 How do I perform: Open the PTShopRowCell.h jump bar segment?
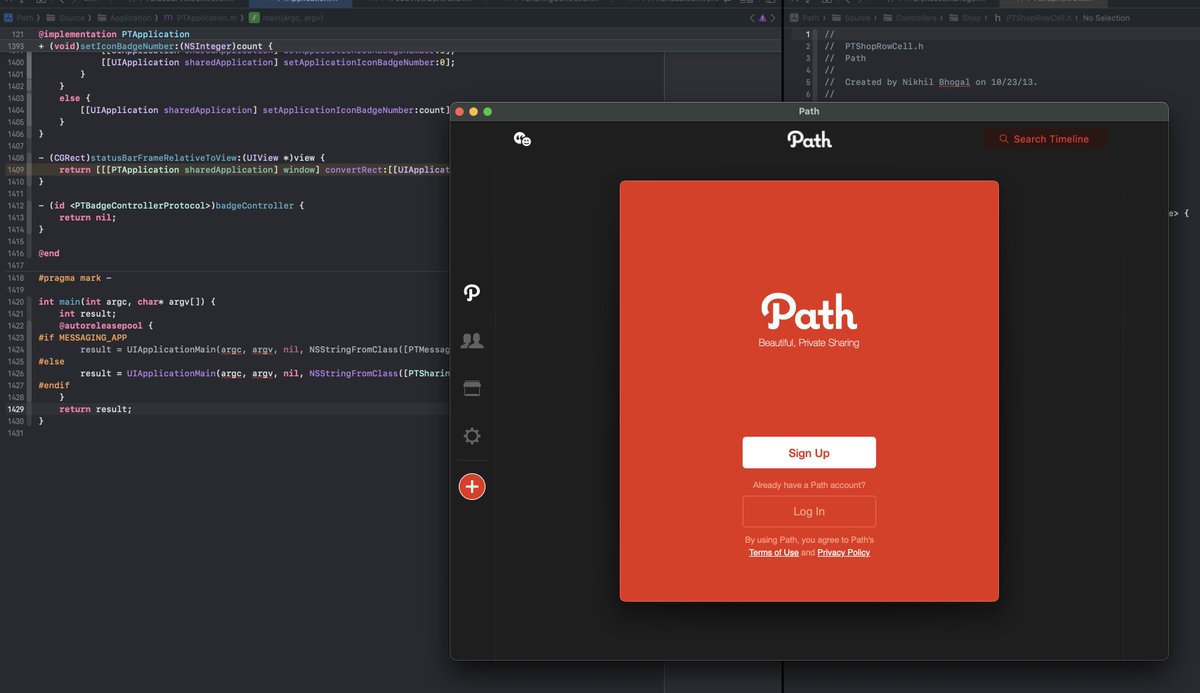point(1032,18)
